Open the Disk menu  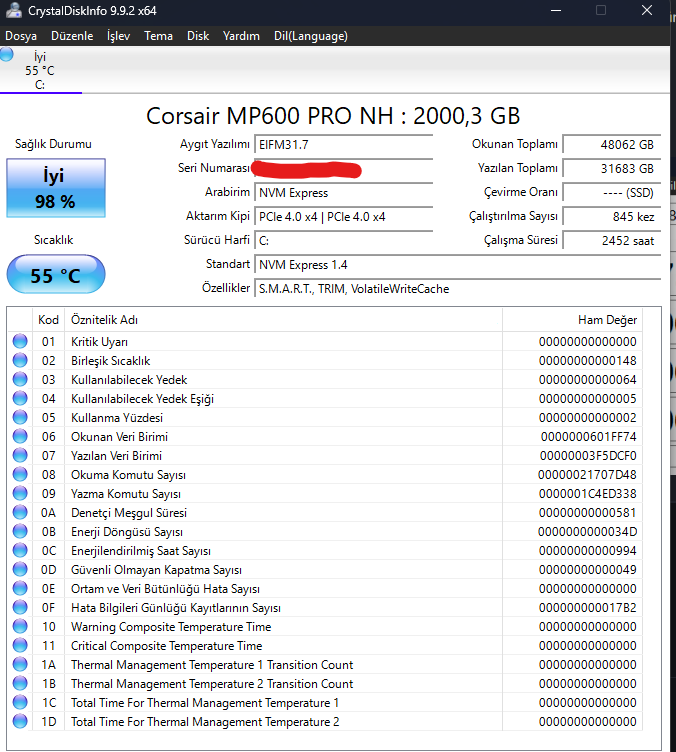point(198,36)
